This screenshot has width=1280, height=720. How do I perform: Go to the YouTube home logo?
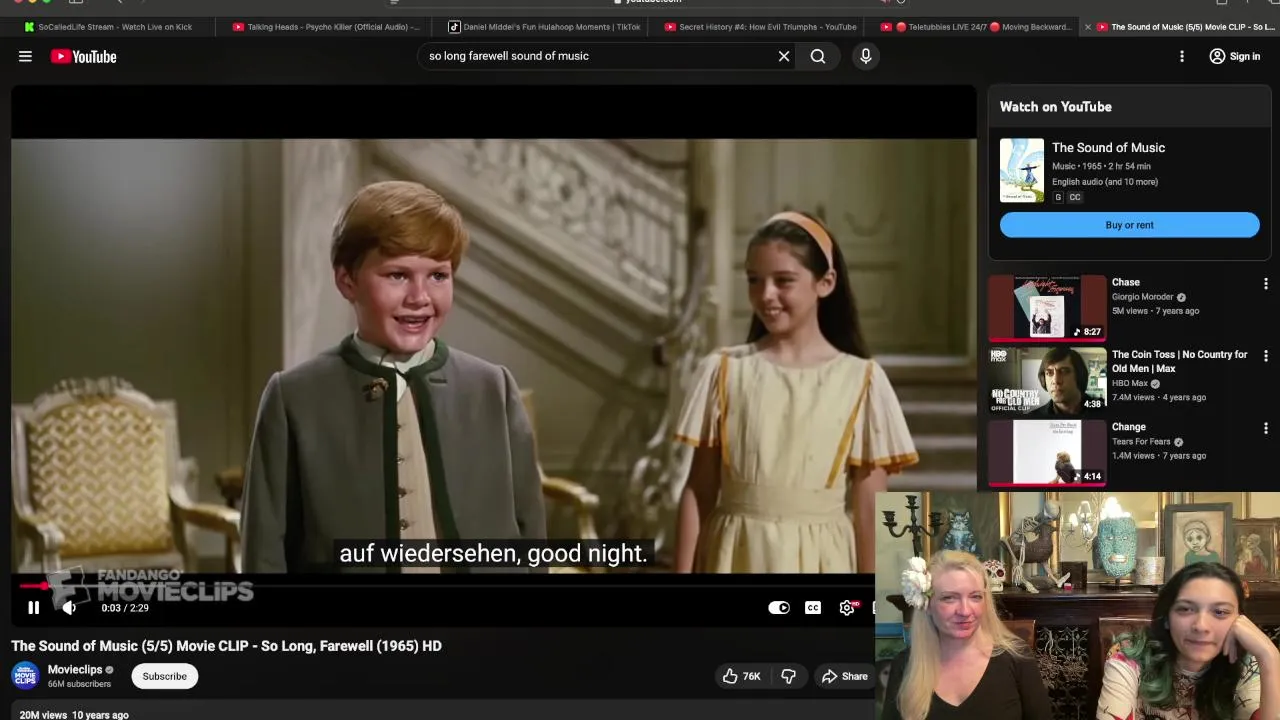click(84, 57)
